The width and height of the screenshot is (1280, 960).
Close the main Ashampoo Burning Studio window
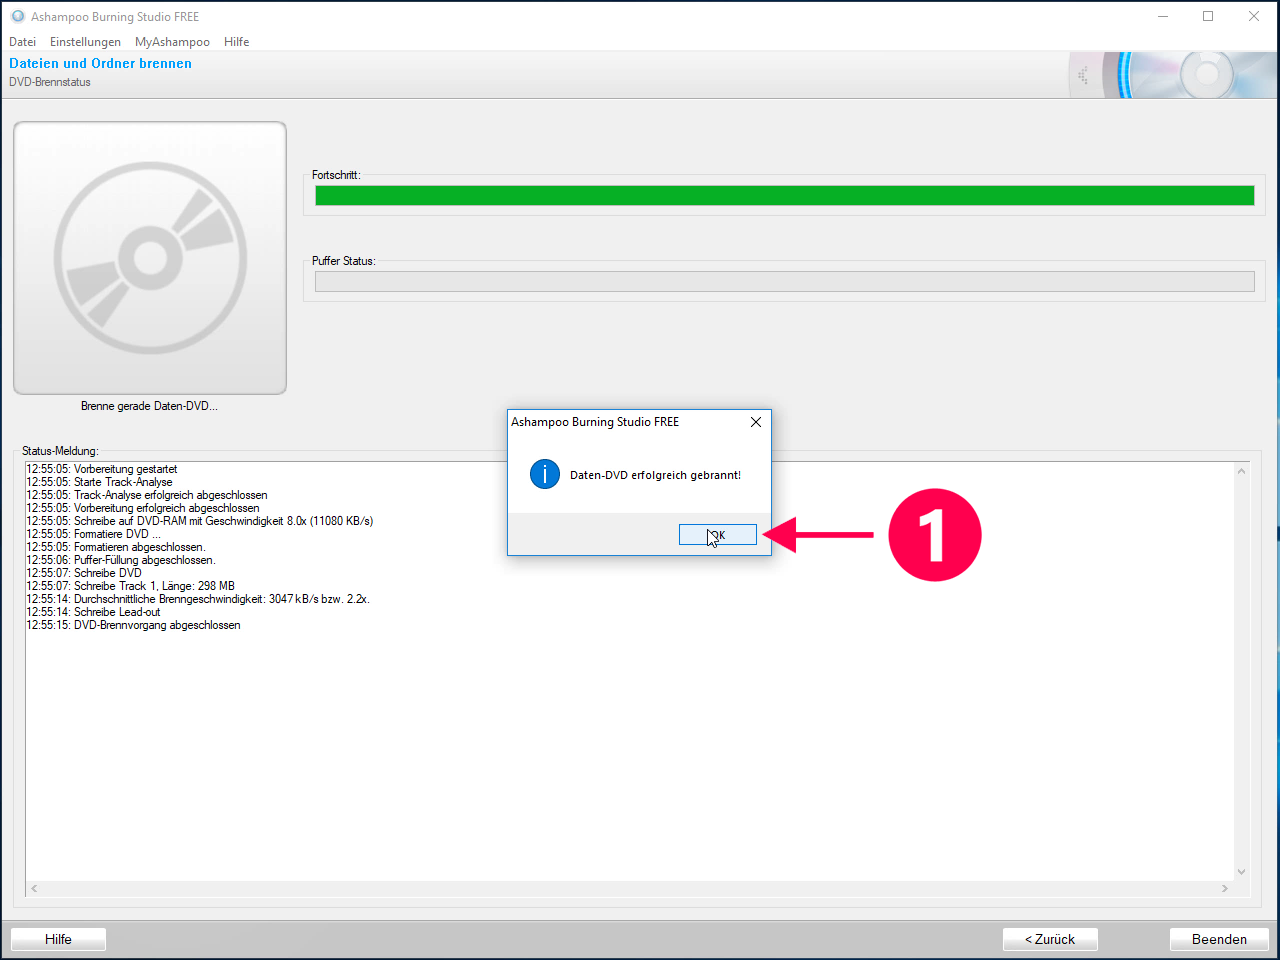click(x=1254, y=16)
